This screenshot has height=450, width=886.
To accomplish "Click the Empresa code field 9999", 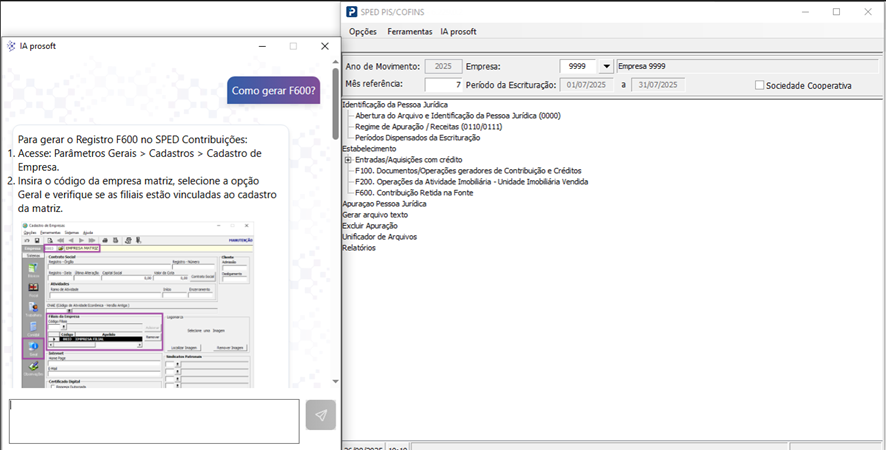I will coord(579,67).
